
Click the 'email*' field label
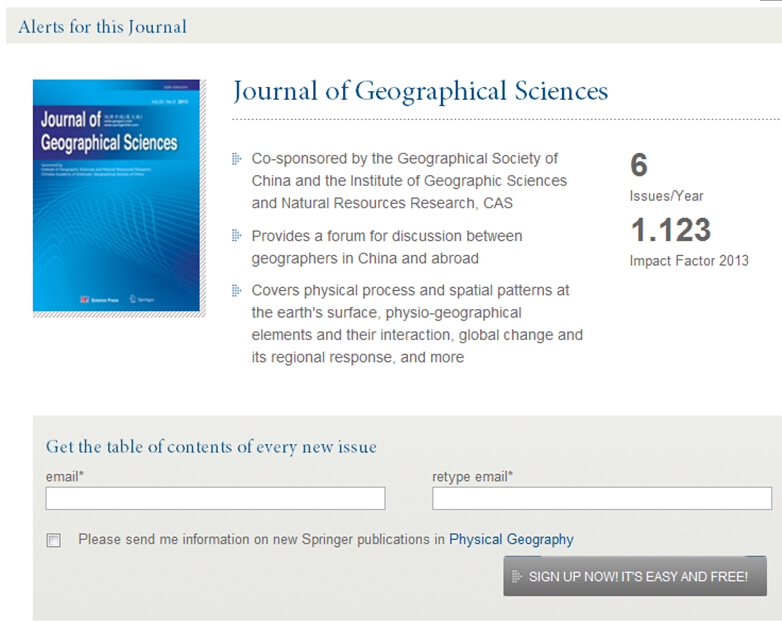(64, 477)
